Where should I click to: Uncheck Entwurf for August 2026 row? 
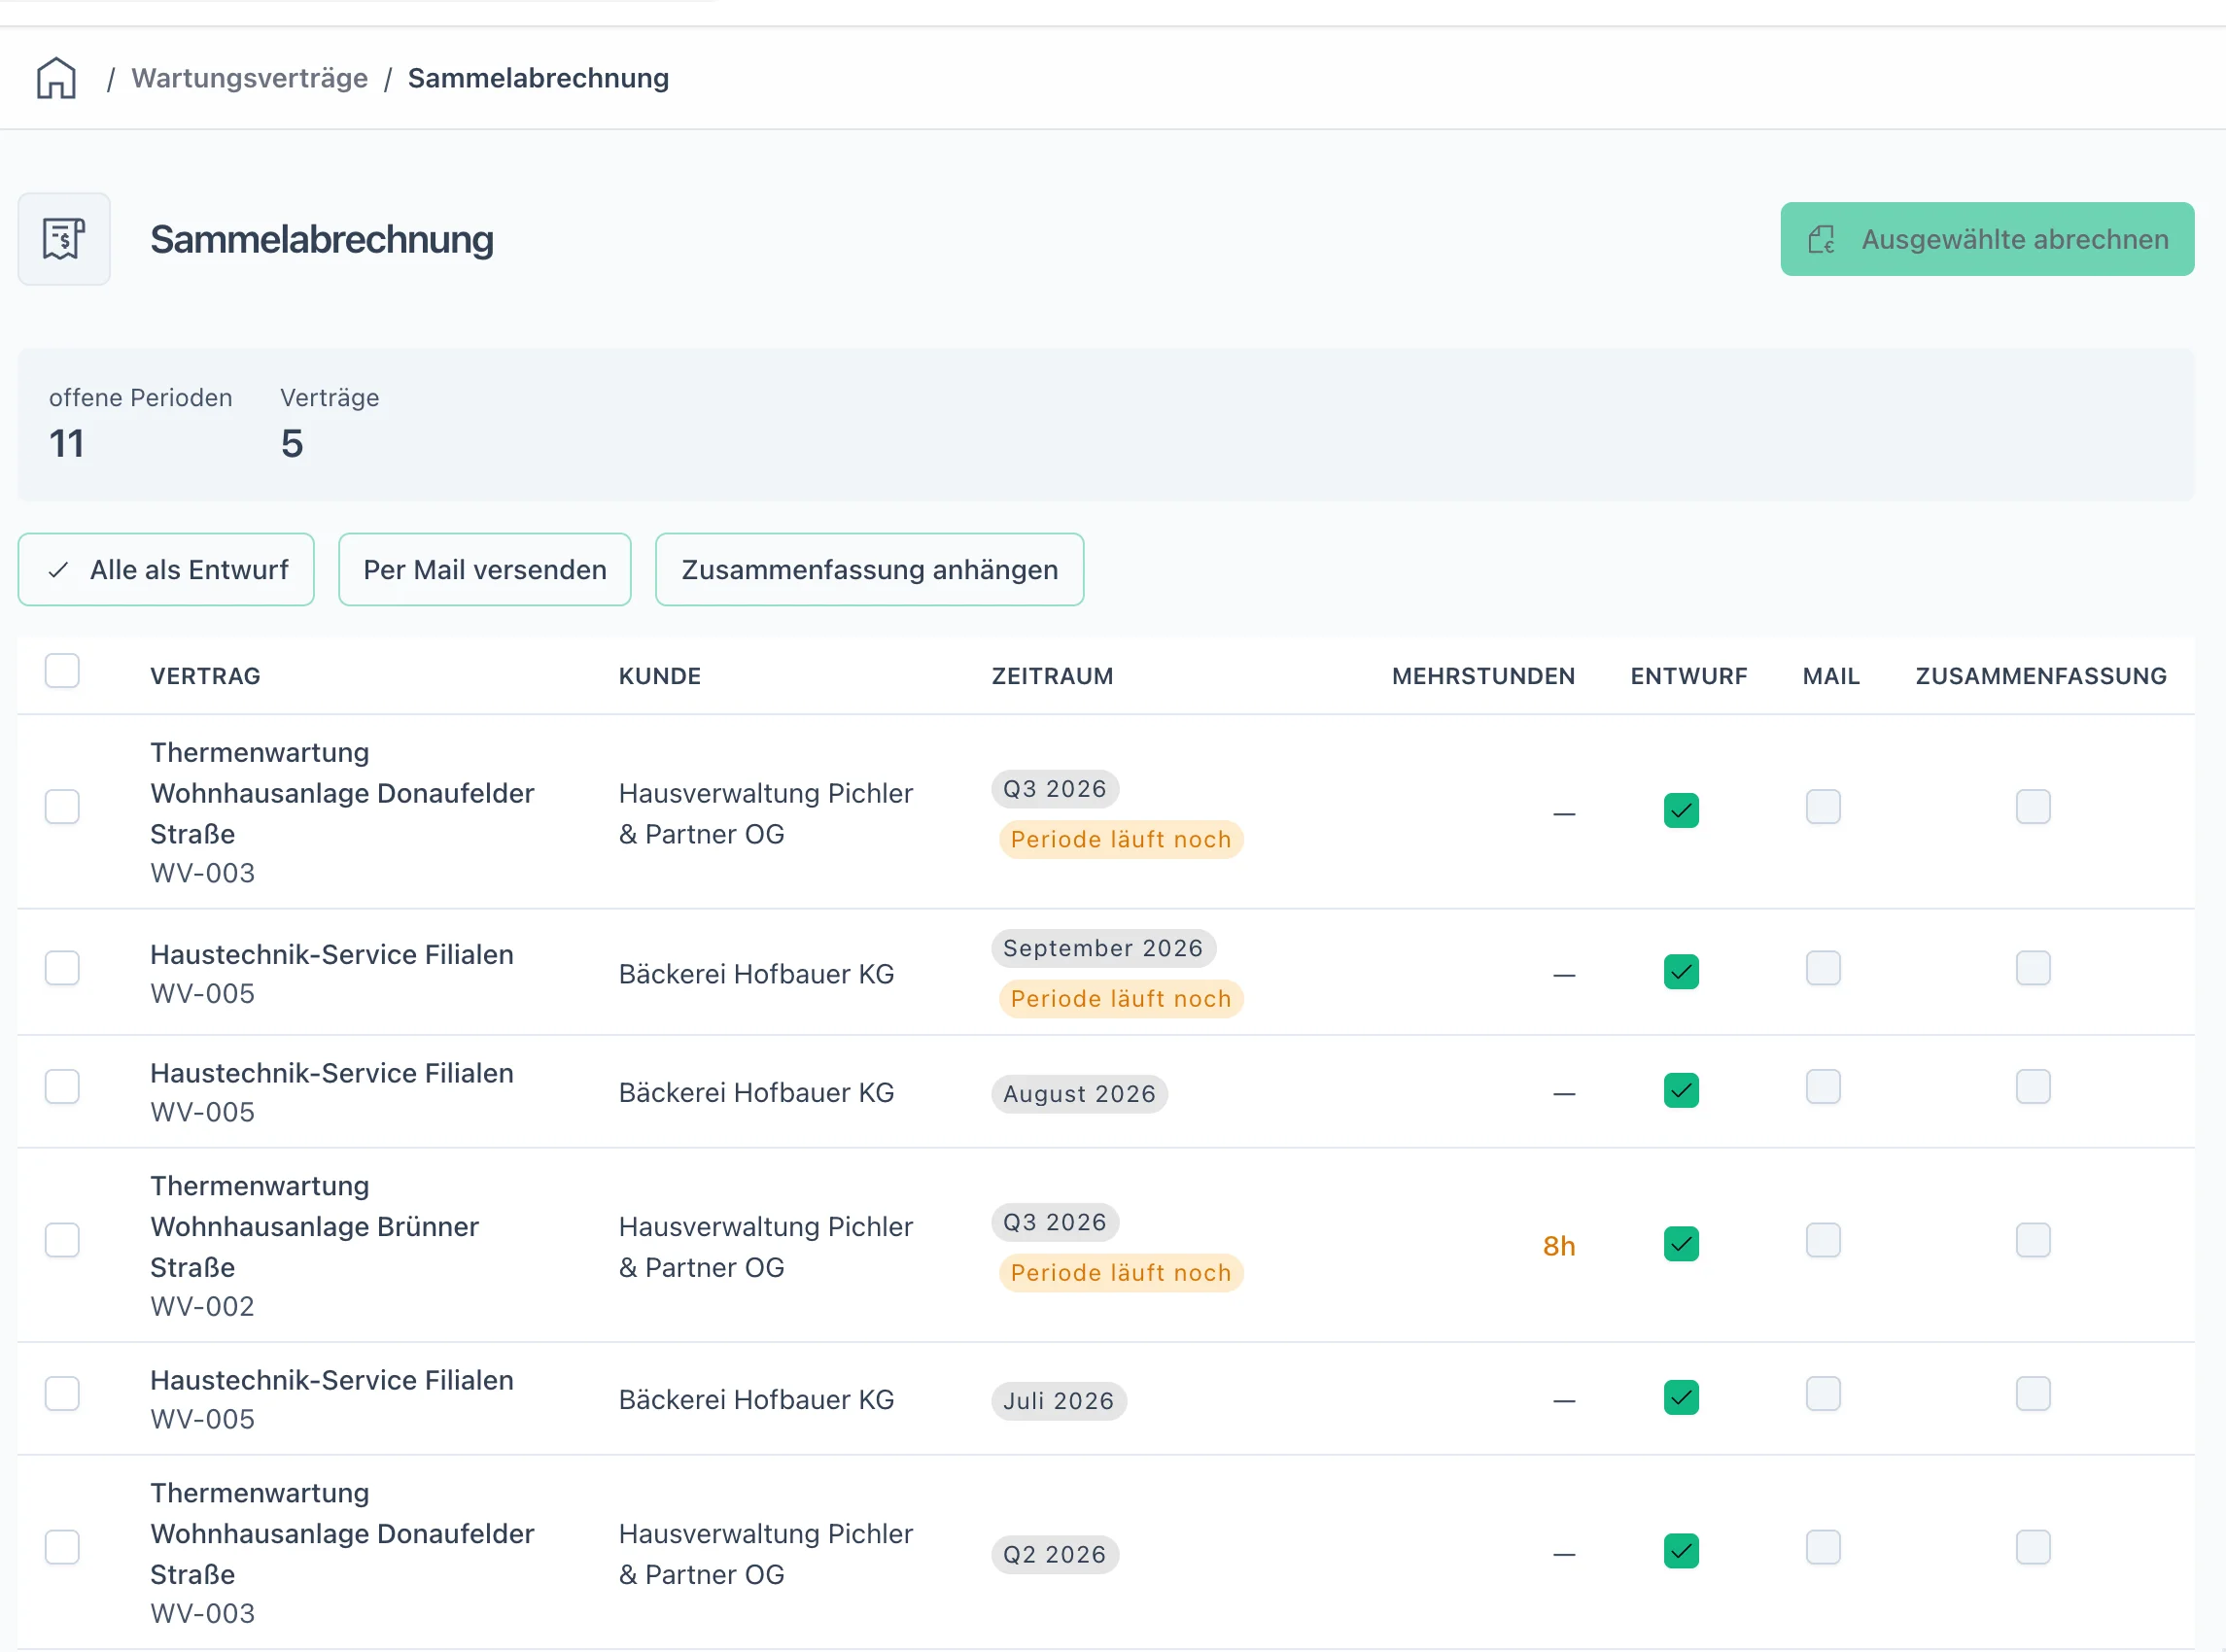[x=1682, y=1091]
